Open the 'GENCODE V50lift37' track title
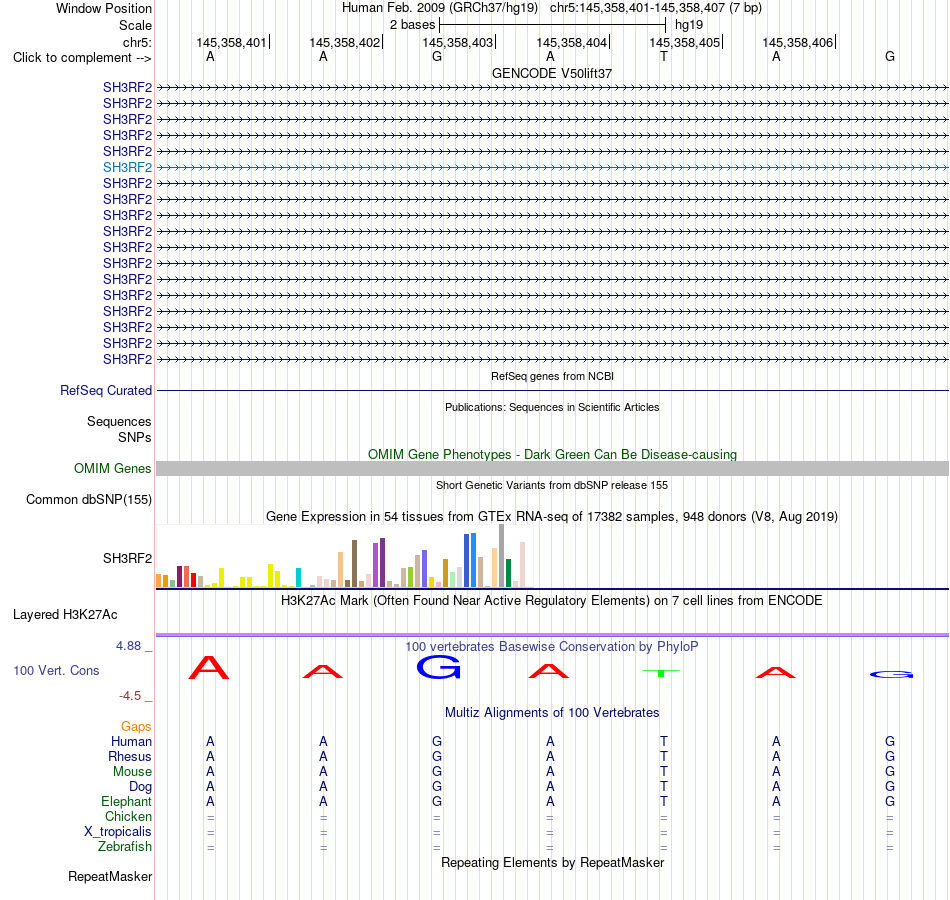This screenshot has height=900, width=950. pyautogui.click(x=552, y=73)
